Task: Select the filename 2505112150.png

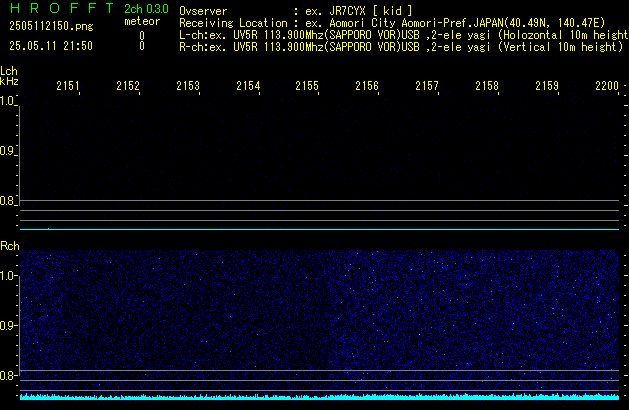Action: pyautogui.click(x=51, y=26)
